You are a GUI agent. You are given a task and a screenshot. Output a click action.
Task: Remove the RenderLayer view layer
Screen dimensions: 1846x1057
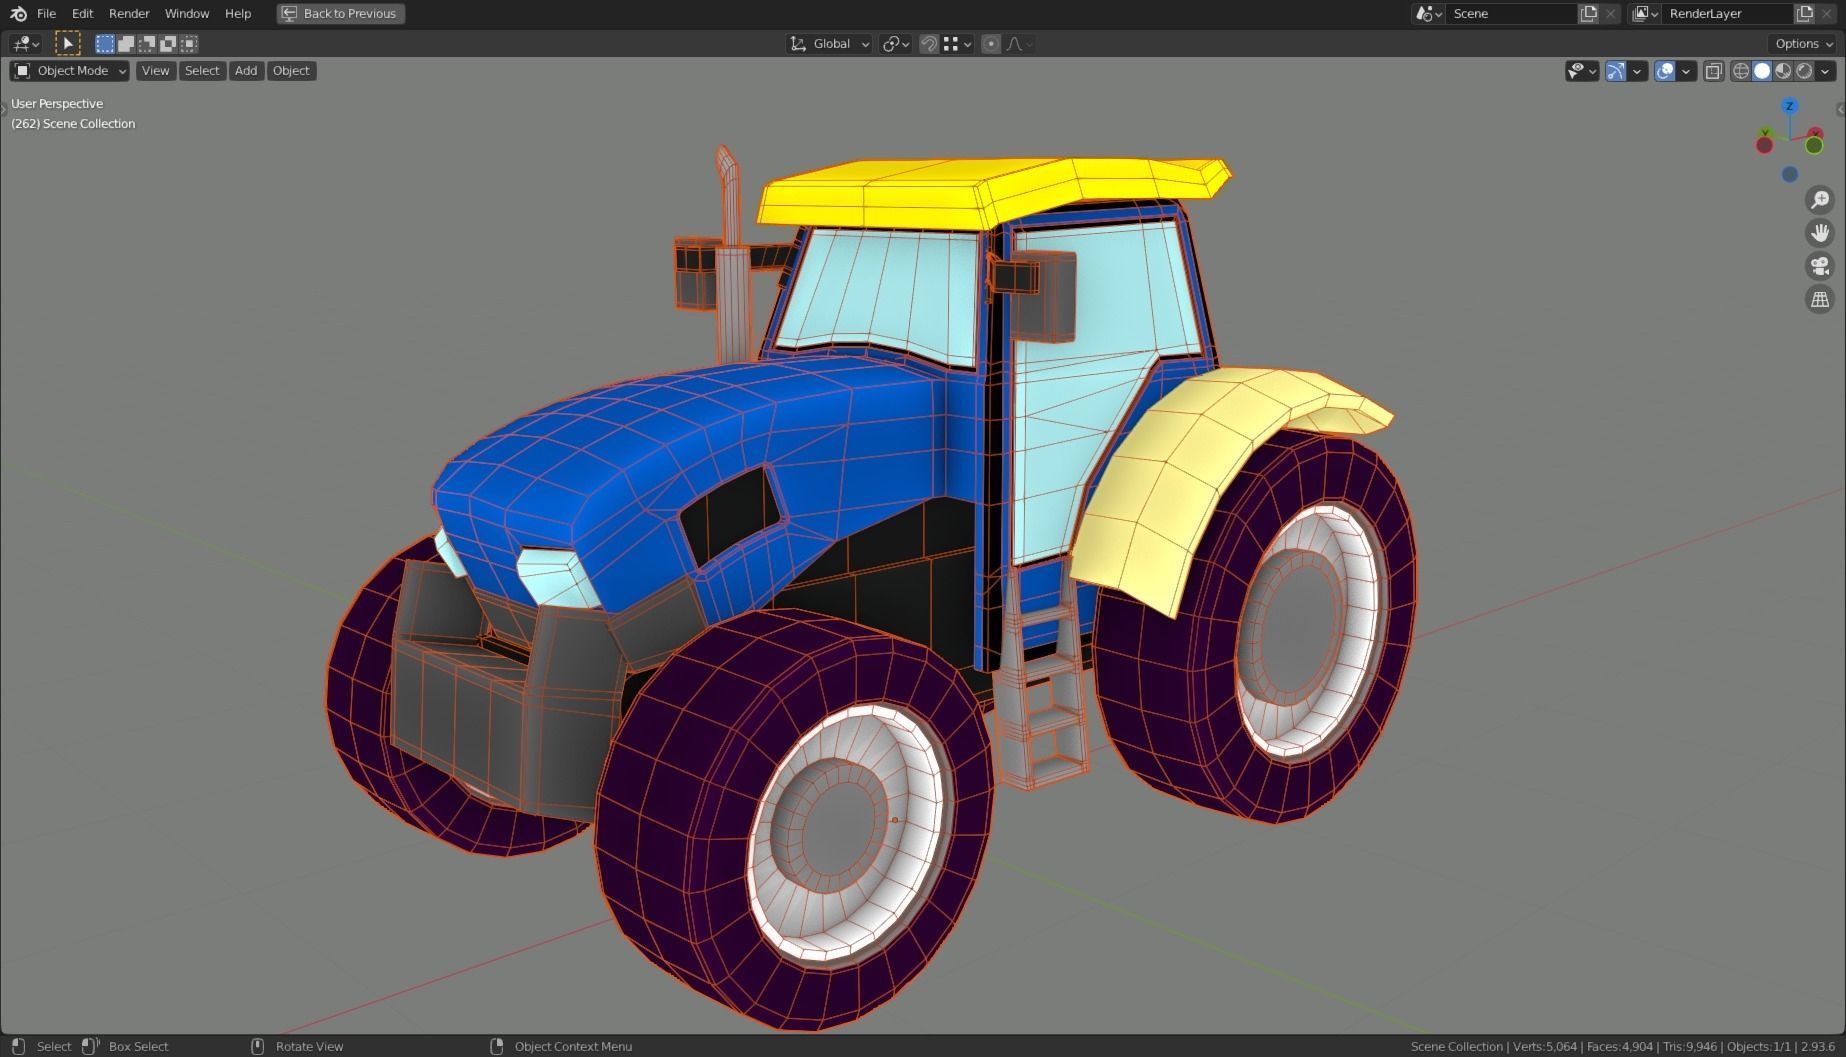[1827, 14]
